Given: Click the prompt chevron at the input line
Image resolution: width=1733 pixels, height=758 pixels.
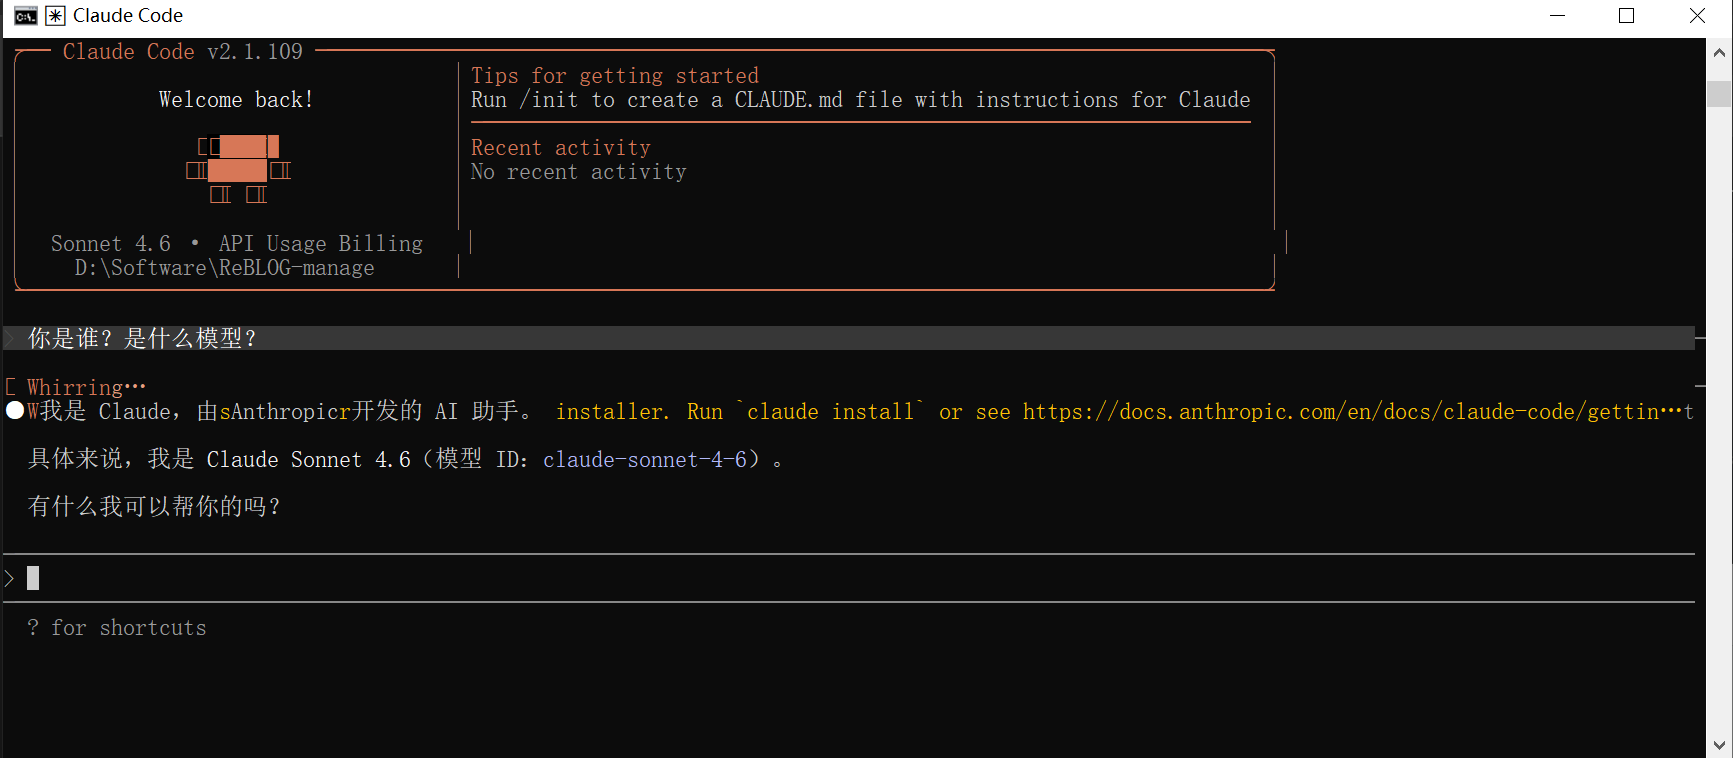Looking at the screenshot, I should tap(10, 578).
